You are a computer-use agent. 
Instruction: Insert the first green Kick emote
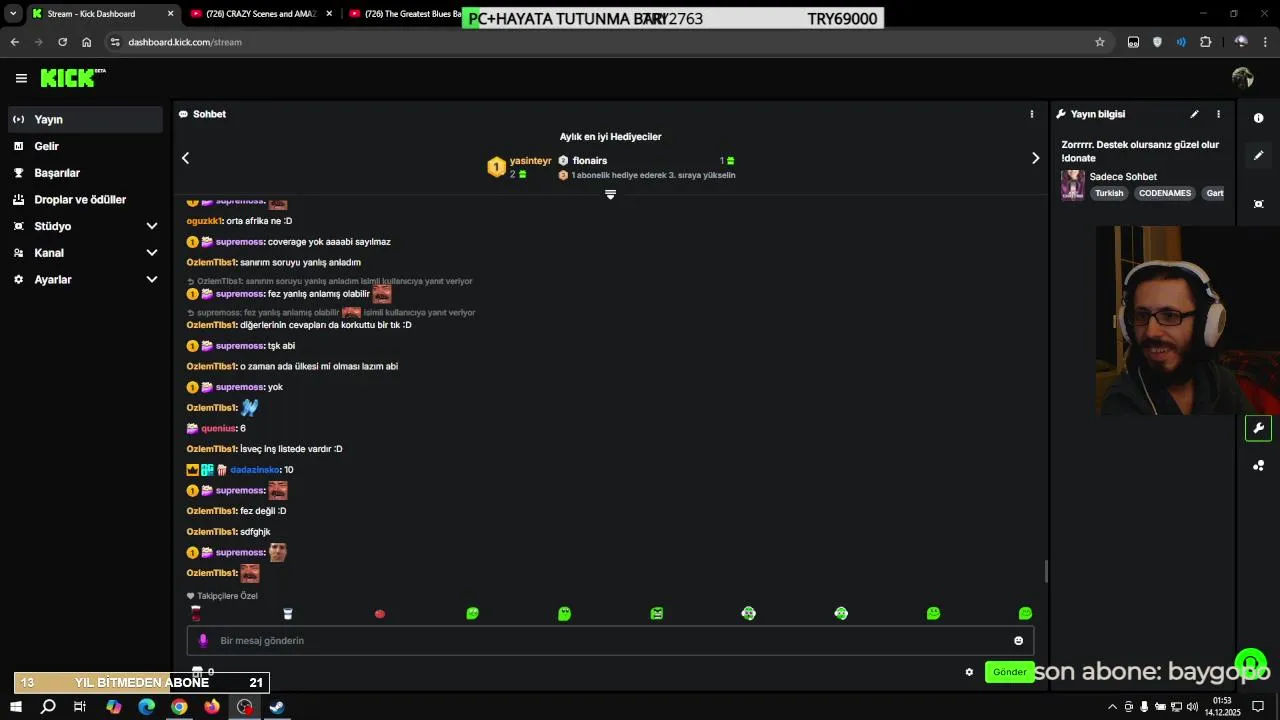click(472, 614)
